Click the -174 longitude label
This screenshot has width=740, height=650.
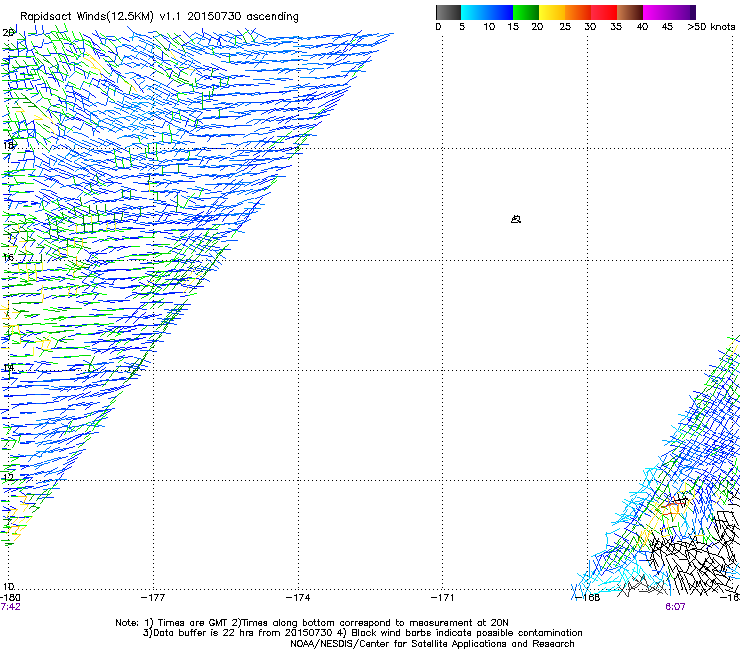point(298,598)
